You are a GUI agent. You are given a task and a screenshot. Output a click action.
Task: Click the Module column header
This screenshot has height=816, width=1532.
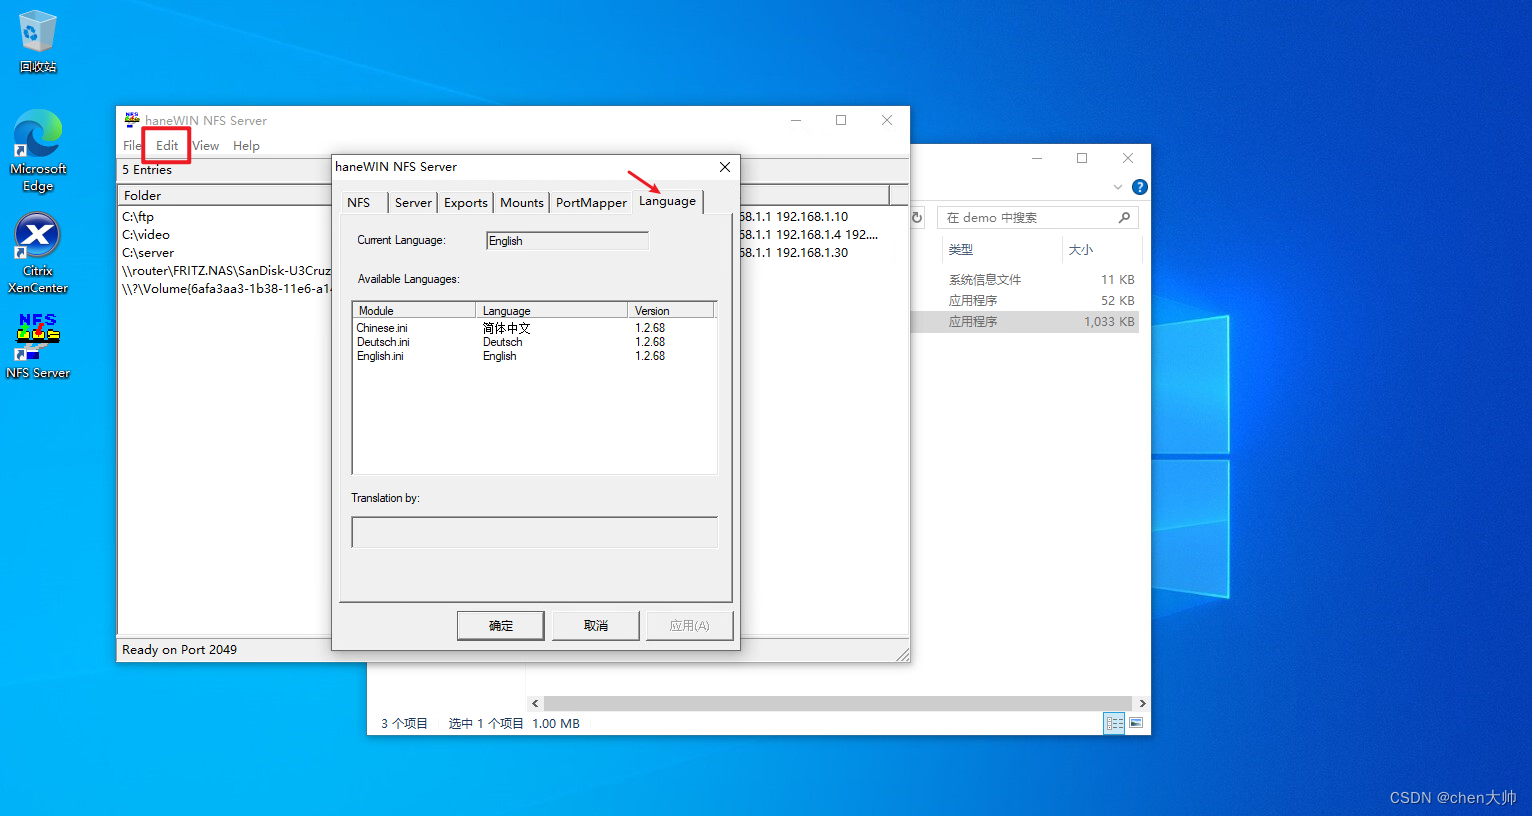(x=414, y=310)
